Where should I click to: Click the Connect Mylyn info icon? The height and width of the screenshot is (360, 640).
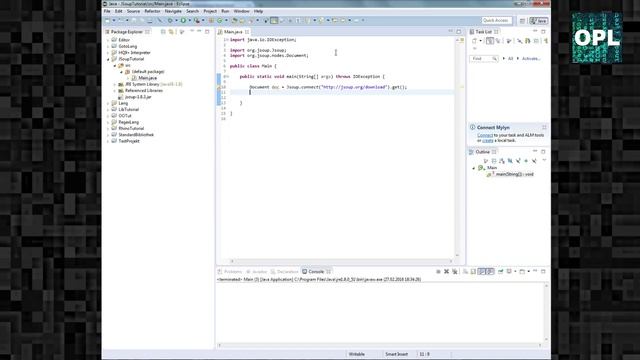[x=472, y=127]
